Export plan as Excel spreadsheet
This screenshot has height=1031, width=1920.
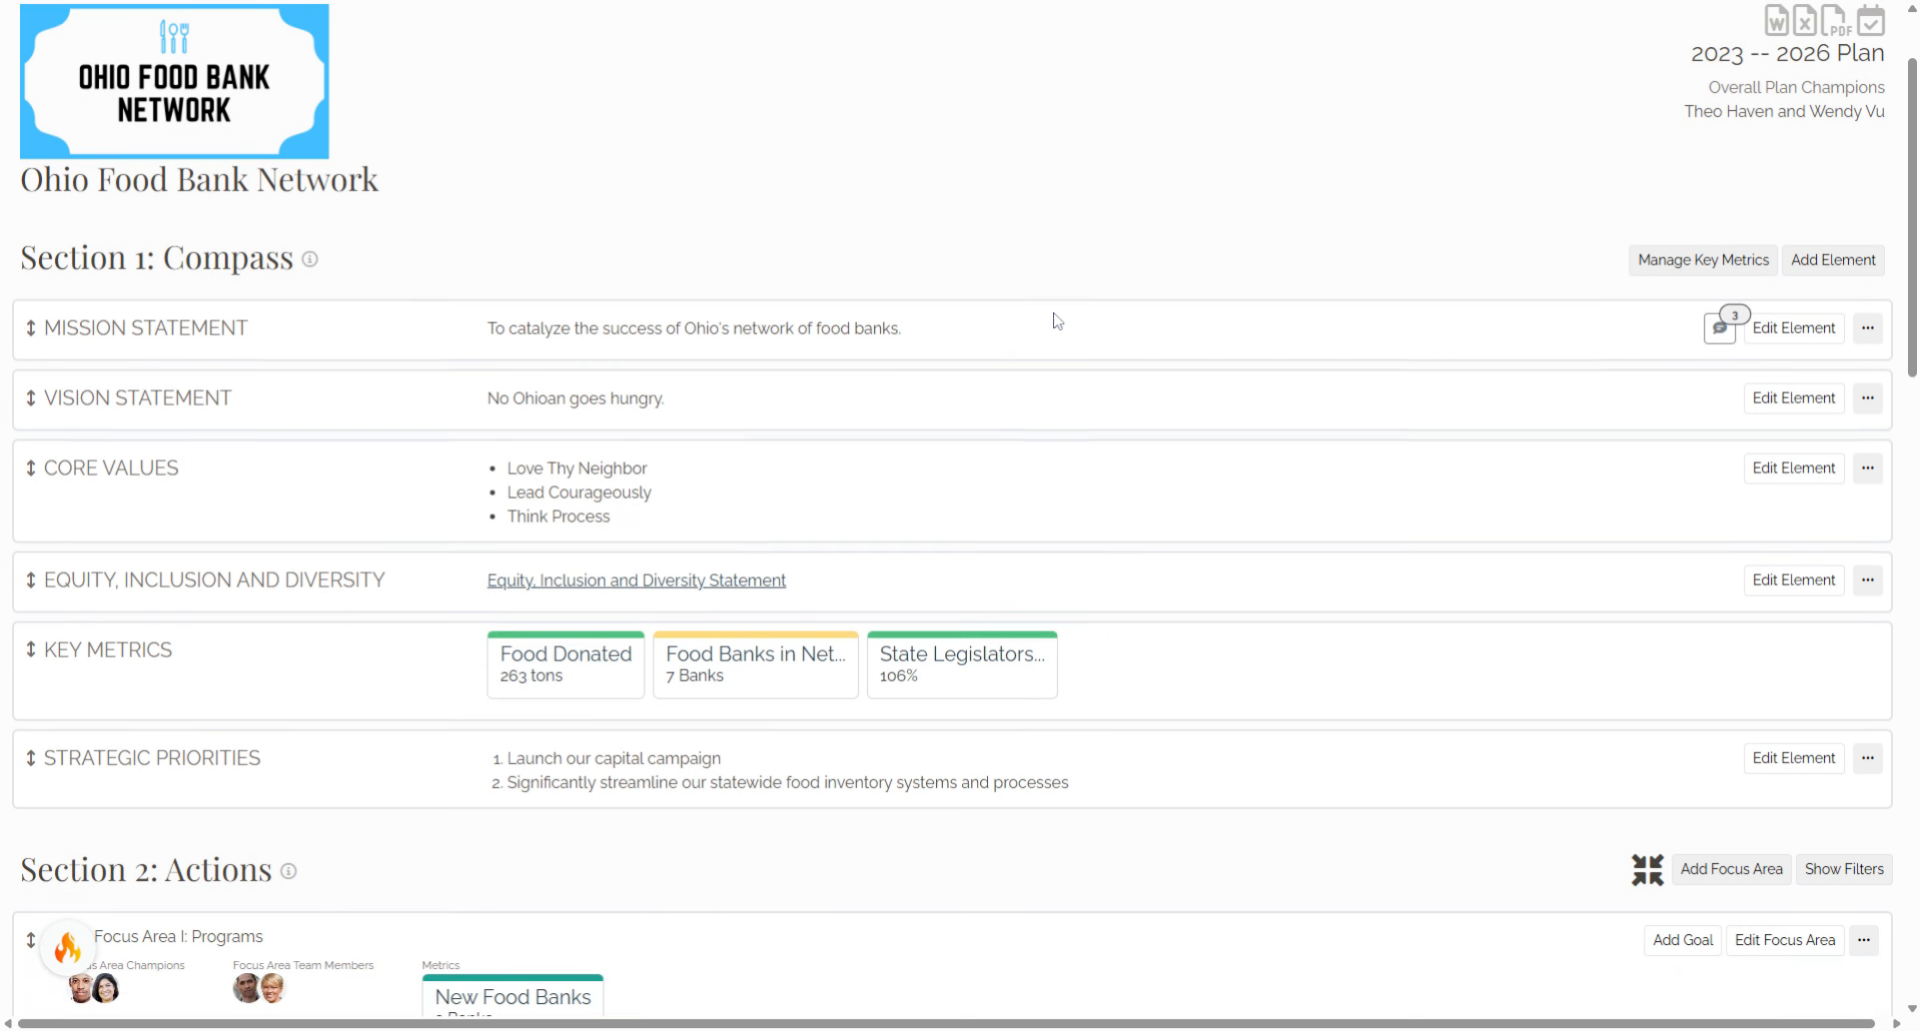click(x=1805, y=20)
